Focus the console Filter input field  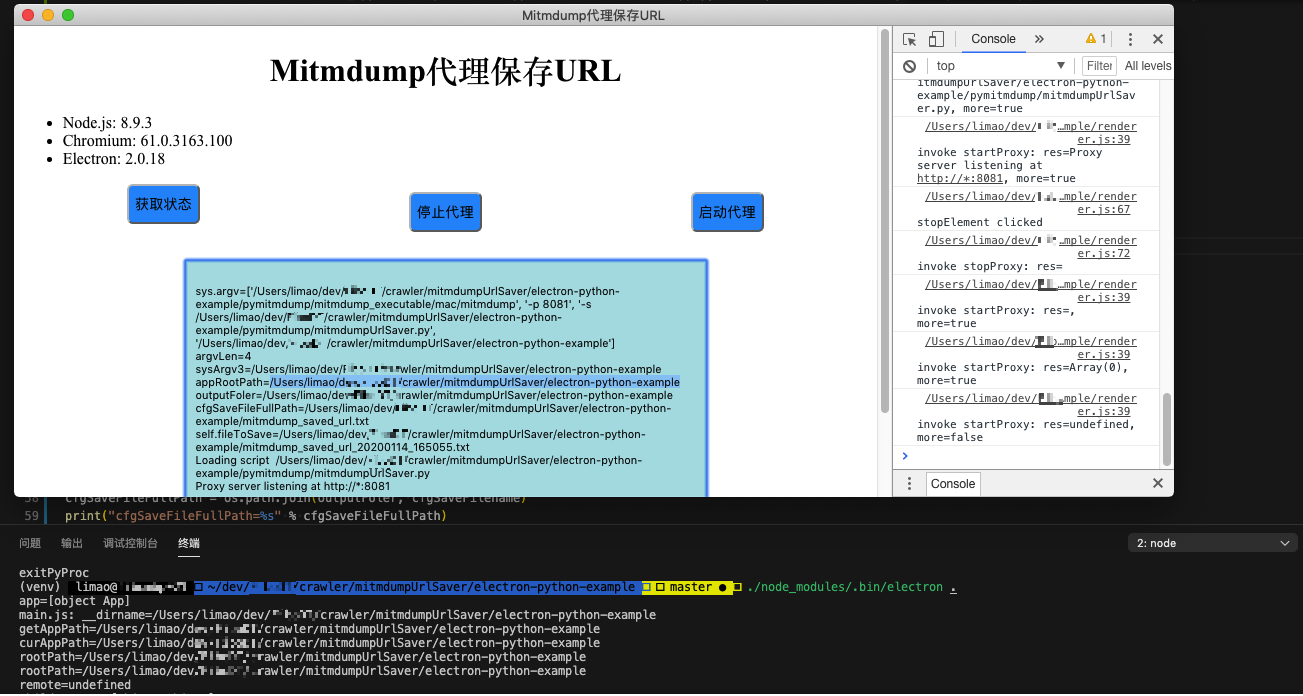pyautogui.click(x=1099, y=66)
